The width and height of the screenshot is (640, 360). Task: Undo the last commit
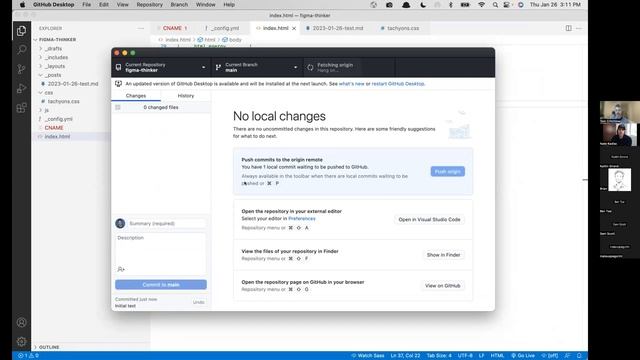(198, 302)
